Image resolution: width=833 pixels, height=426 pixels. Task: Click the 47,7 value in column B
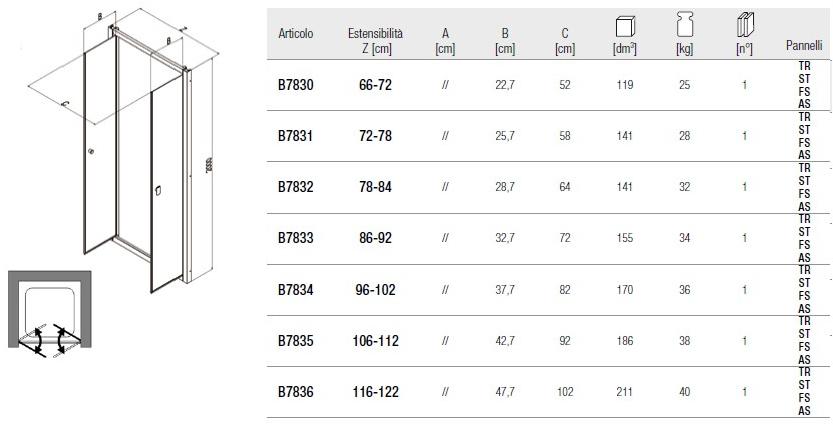tap(505, 393)
